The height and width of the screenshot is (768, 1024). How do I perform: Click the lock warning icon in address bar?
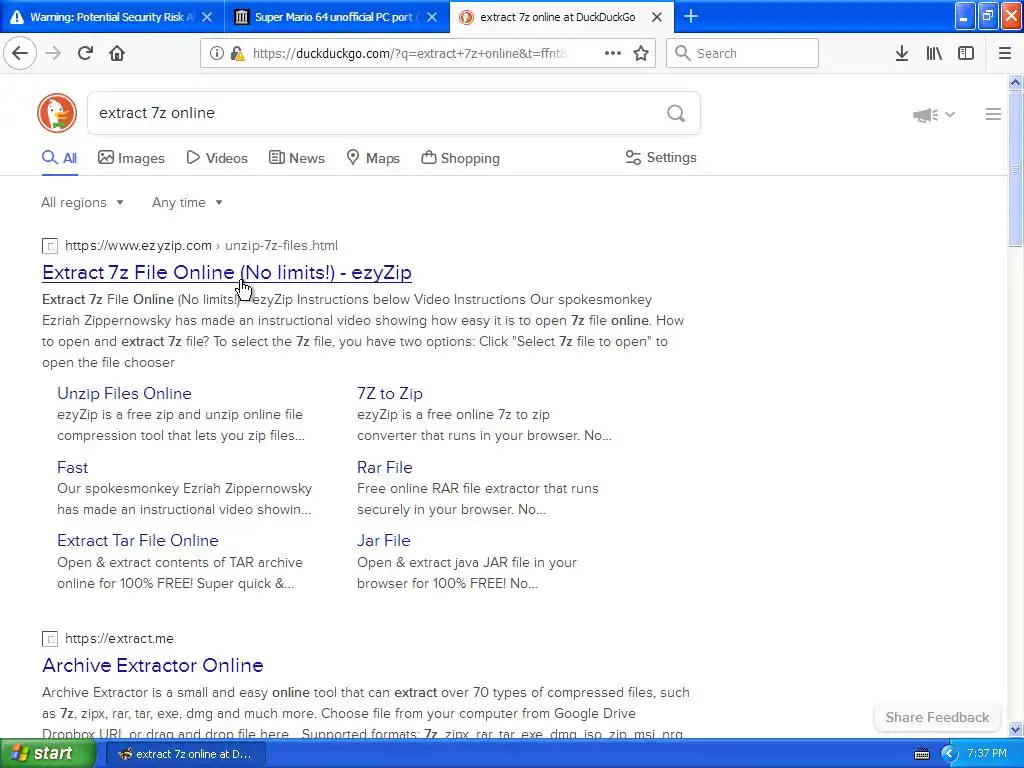(x=238, y=54)
